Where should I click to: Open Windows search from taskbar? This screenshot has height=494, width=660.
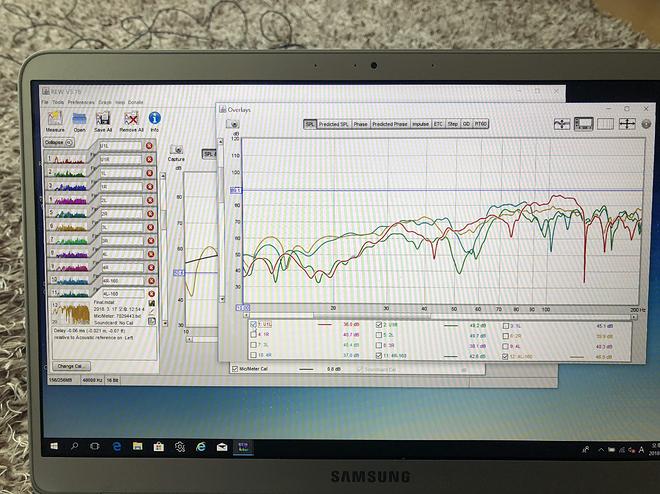tap(75, 446)
